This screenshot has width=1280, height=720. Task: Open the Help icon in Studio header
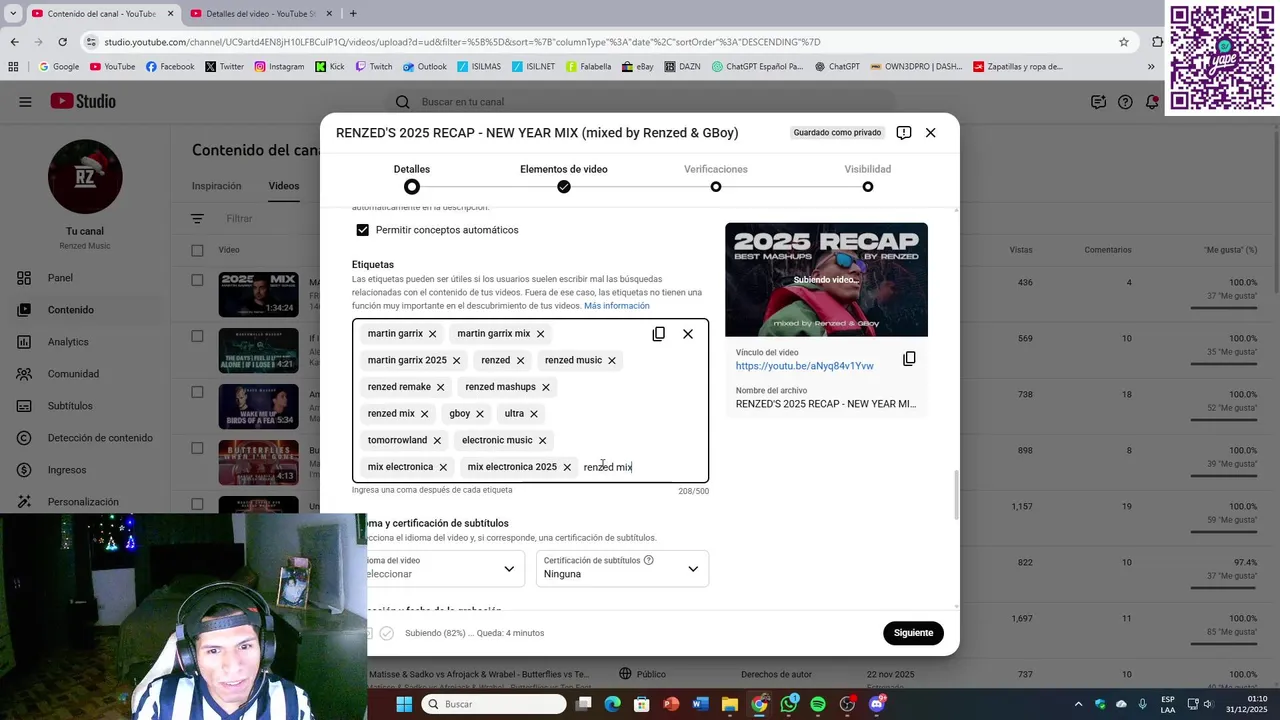[x=1125, y=102]
